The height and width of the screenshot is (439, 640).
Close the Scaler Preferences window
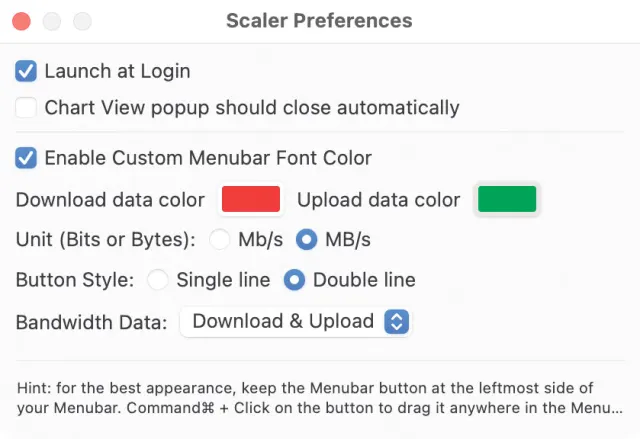[21, 21]
